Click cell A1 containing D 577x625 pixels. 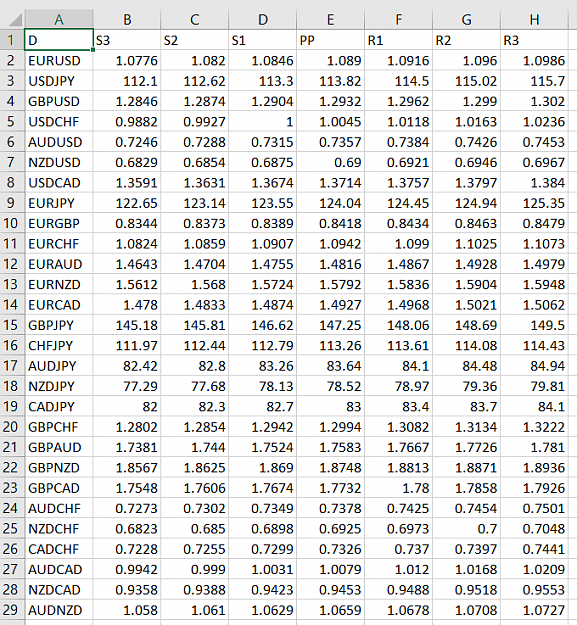click(59, 40)
